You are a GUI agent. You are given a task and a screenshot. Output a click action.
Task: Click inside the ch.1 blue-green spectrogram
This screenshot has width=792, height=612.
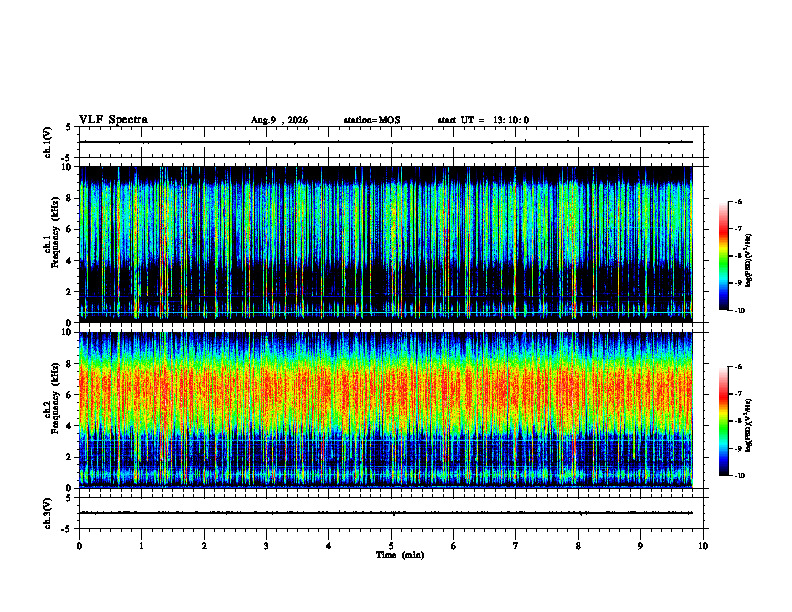pyautogui.click(x=385, y=244)
